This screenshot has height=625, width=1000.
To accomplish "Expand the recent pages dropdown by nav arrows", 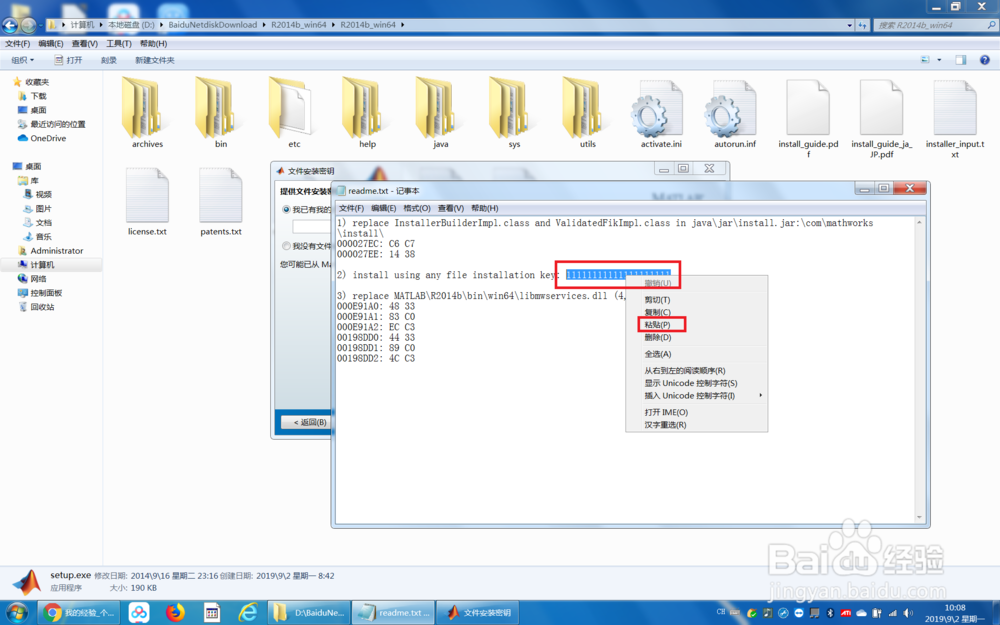I will point(40,26).
